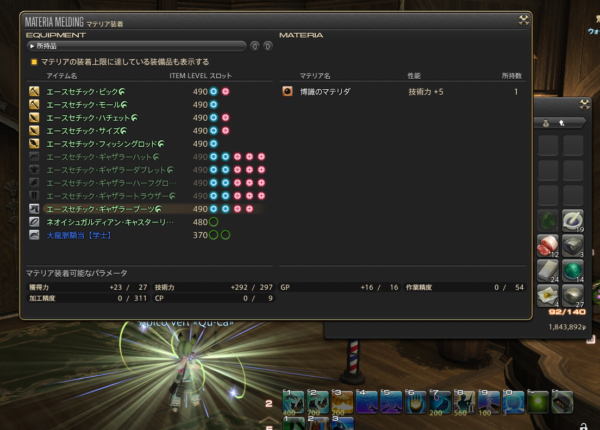This screenshot has height=430, width=600.
Task: Open the 所持品 equipment source dropdown
Action: (x=136, y=45)
